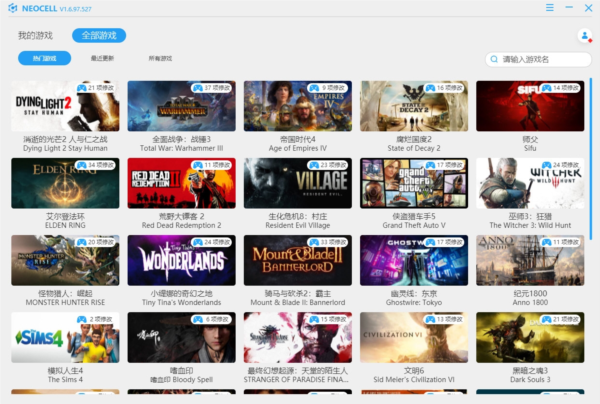Viewport: 600px width, 404px height.
Task: Select the 最近更新 filter
Action: (103, 59)
